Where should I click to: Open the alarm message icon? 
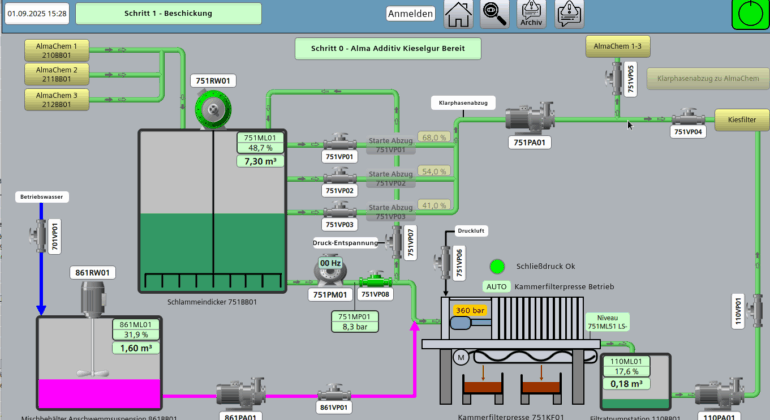click(x=569, y=14)
